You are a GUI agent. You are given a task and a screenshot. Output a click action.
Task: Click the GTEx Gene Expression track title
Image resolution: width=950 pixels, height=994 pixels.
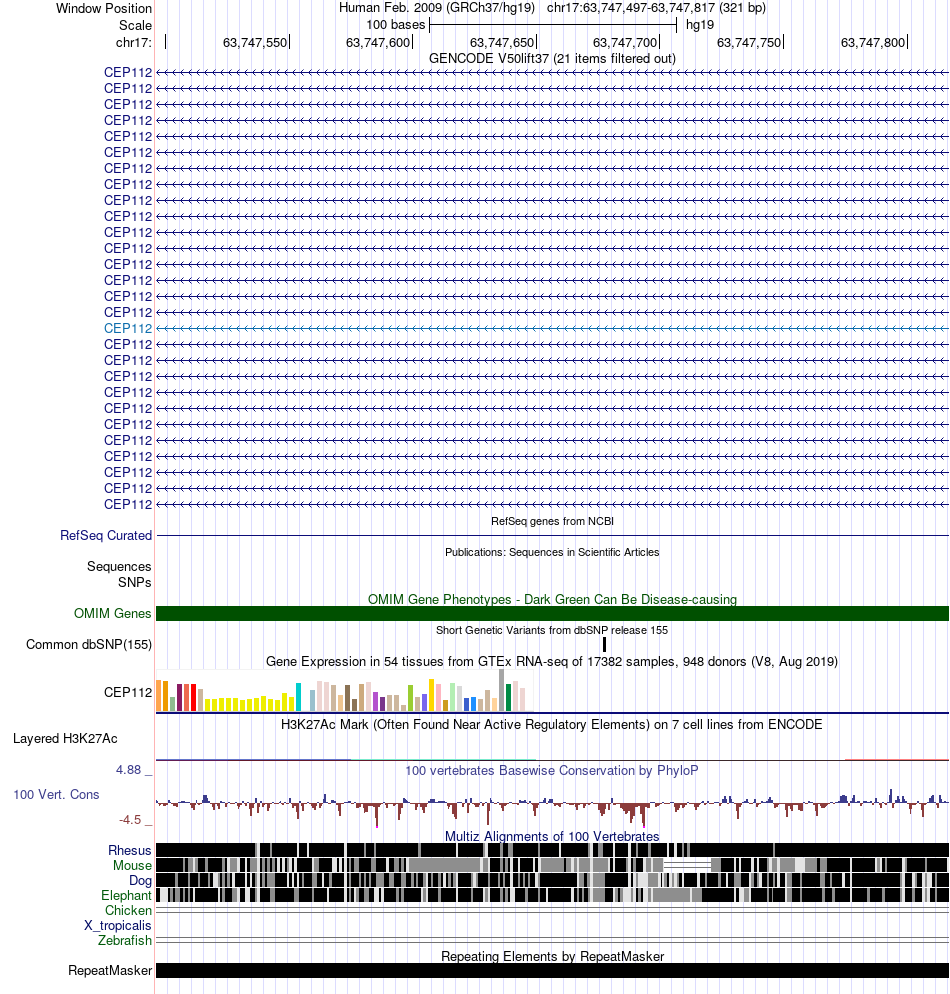pyautogui.click(x=552, y=661)
